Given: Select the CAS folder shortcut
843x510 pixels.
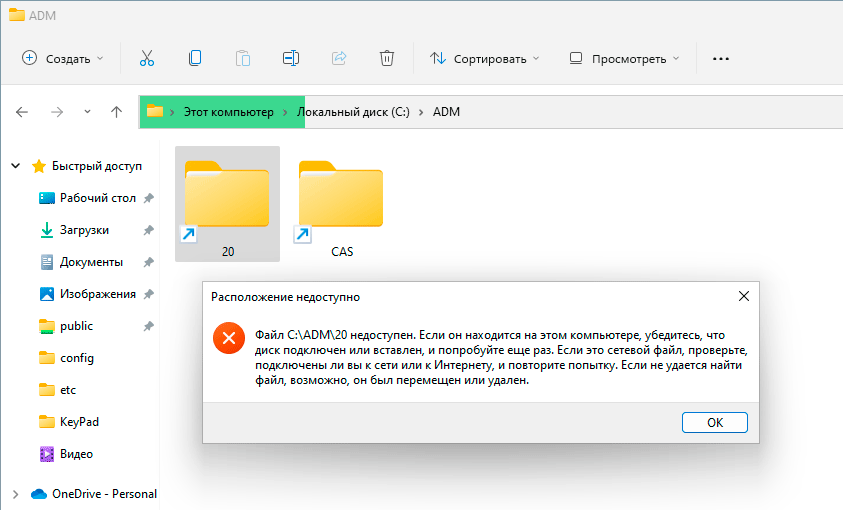Looking at the screenshot, I should (341, 204).
